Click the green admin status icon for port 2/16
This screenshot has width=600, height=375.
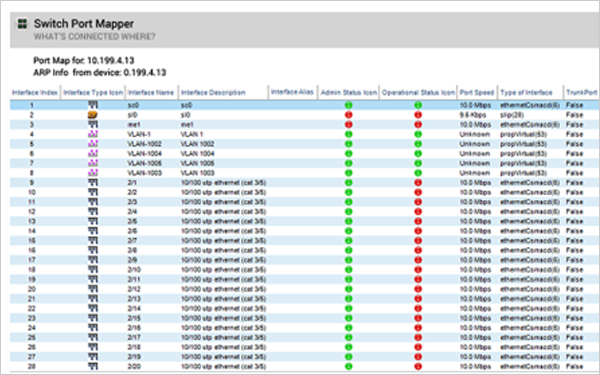(348, 328)
